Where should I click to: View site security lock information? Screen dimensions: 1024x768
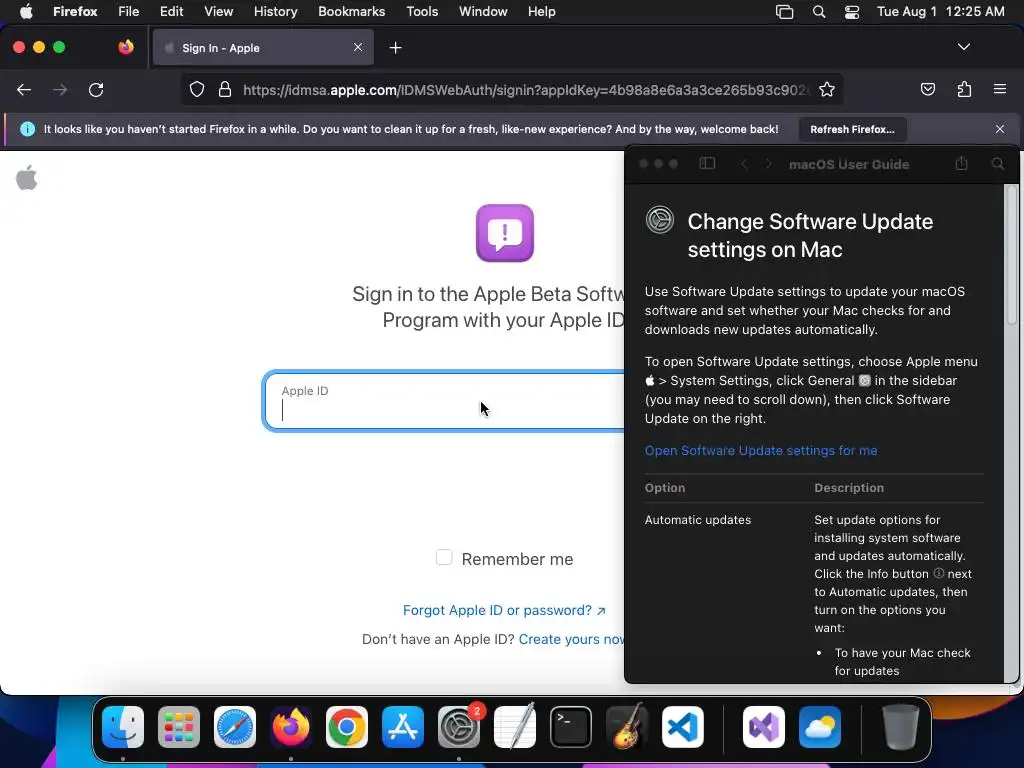[x=225, y=89]
